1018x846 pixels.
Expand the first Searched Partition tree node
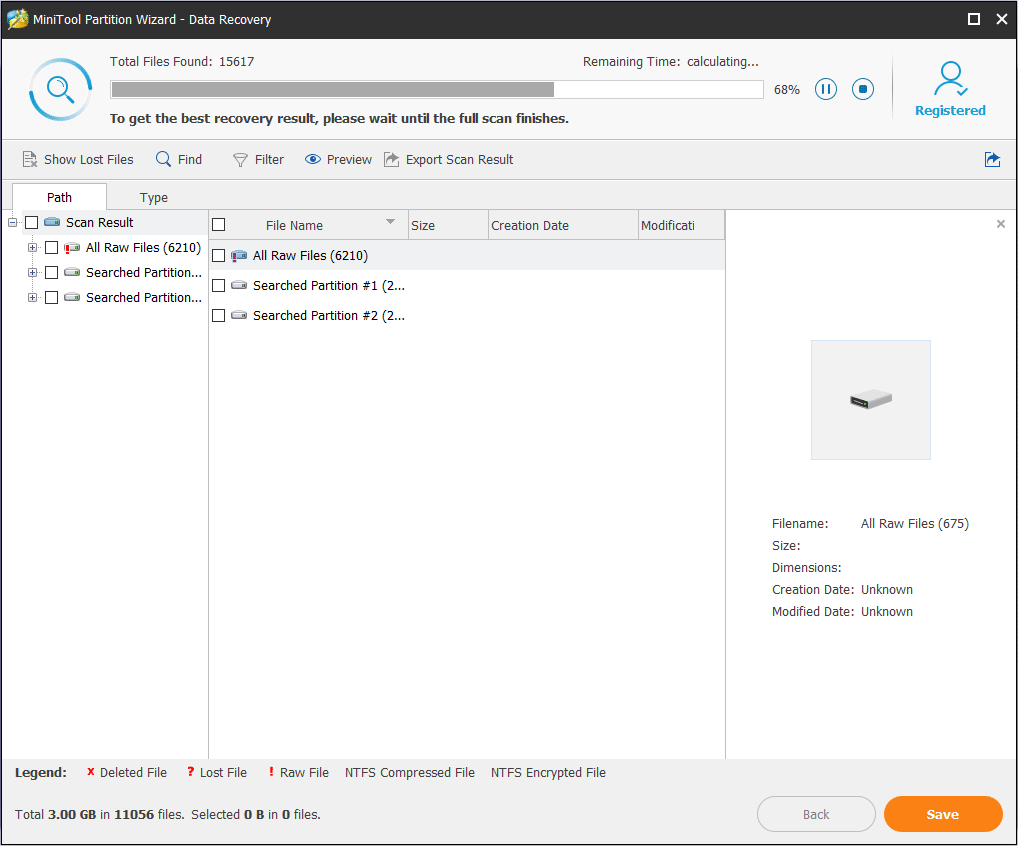click(32, 273)
